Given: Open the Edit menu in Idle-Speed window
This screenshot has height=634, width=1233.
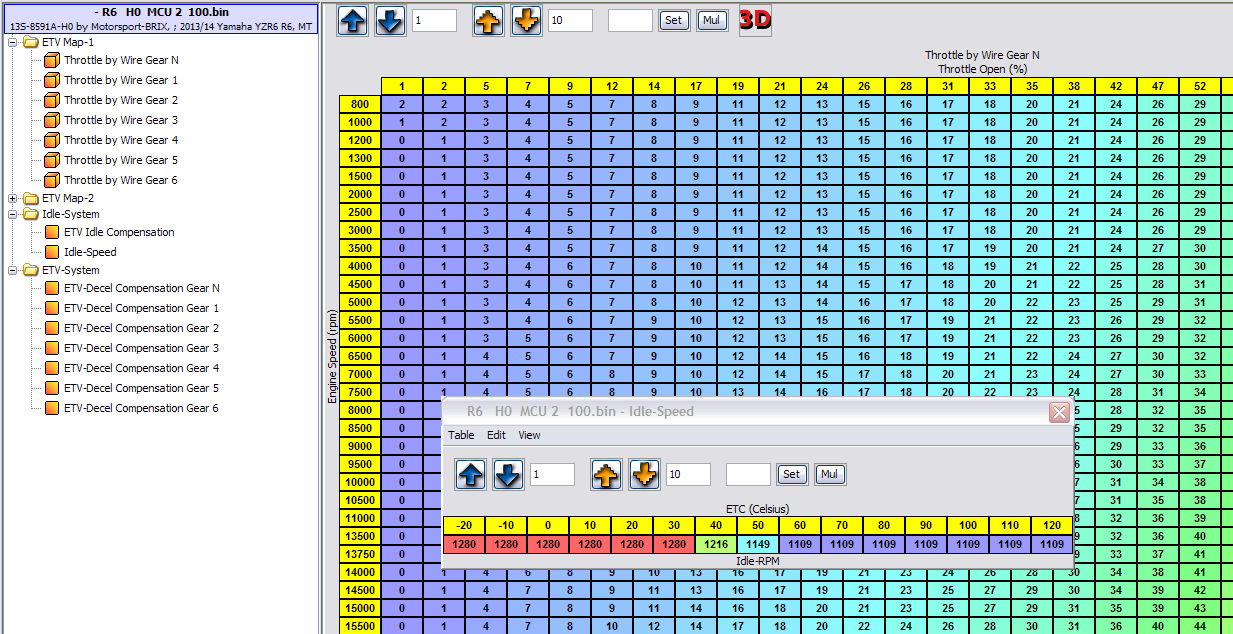Looking at the screenshot, I should point(496,435).
